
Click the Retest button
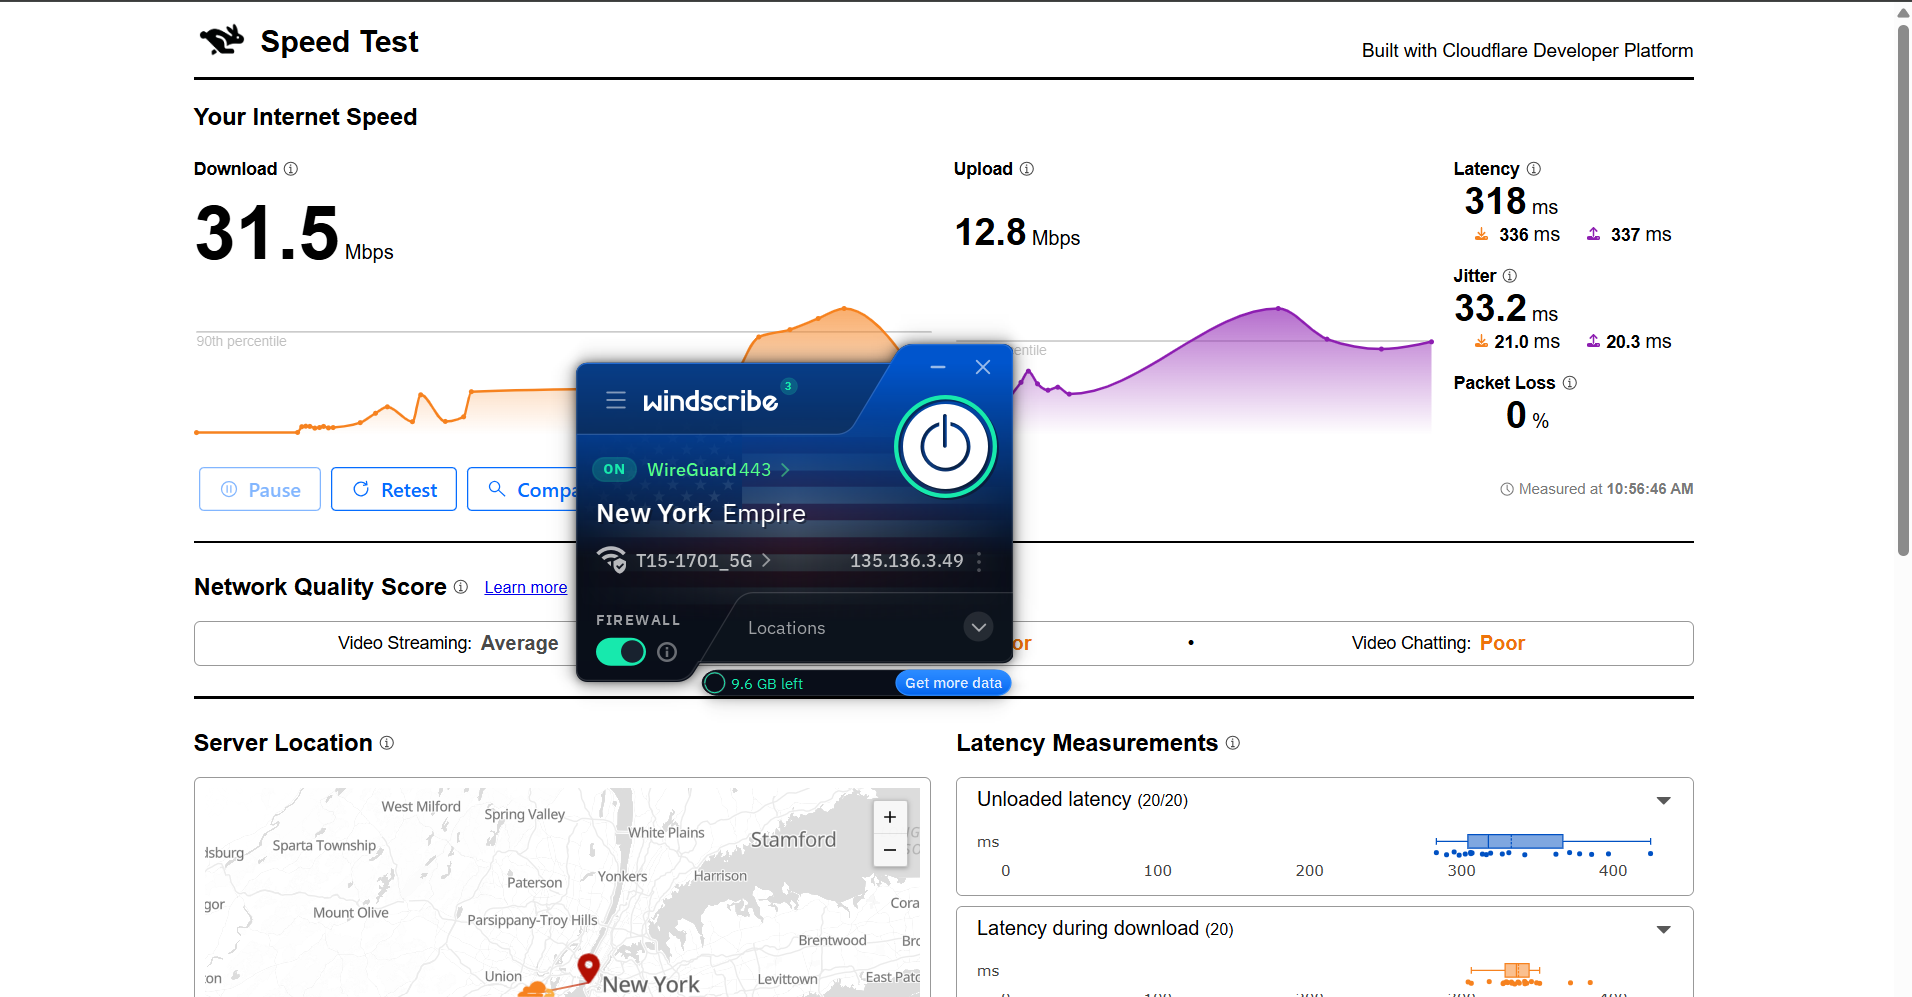pyautogui.click(x=394, y=489)
